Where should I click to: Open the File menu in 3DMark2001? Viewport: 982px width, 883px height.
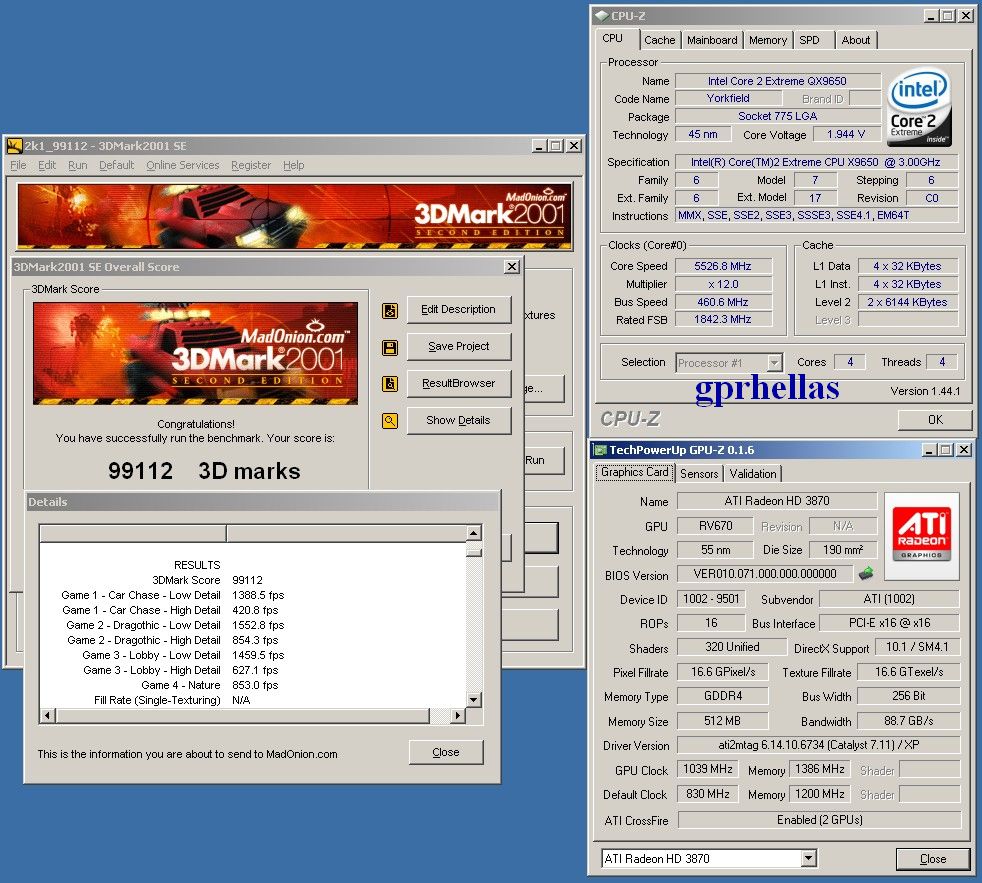tap(18, 165)
